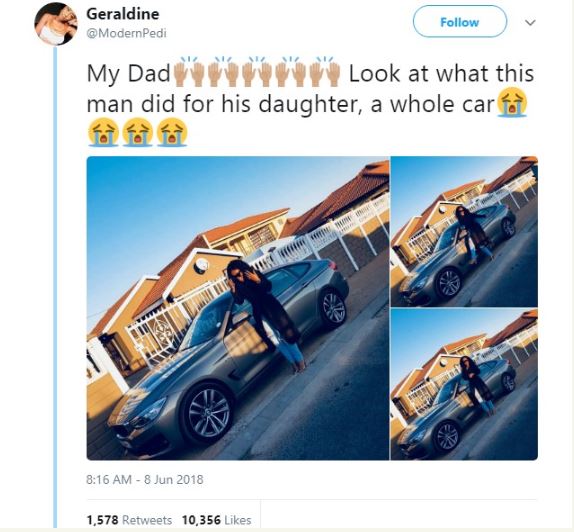The height and width of the screenshot is (532, 574).
Task: Click crying emoji after 'a whole car'
Action: pos(512,103)
